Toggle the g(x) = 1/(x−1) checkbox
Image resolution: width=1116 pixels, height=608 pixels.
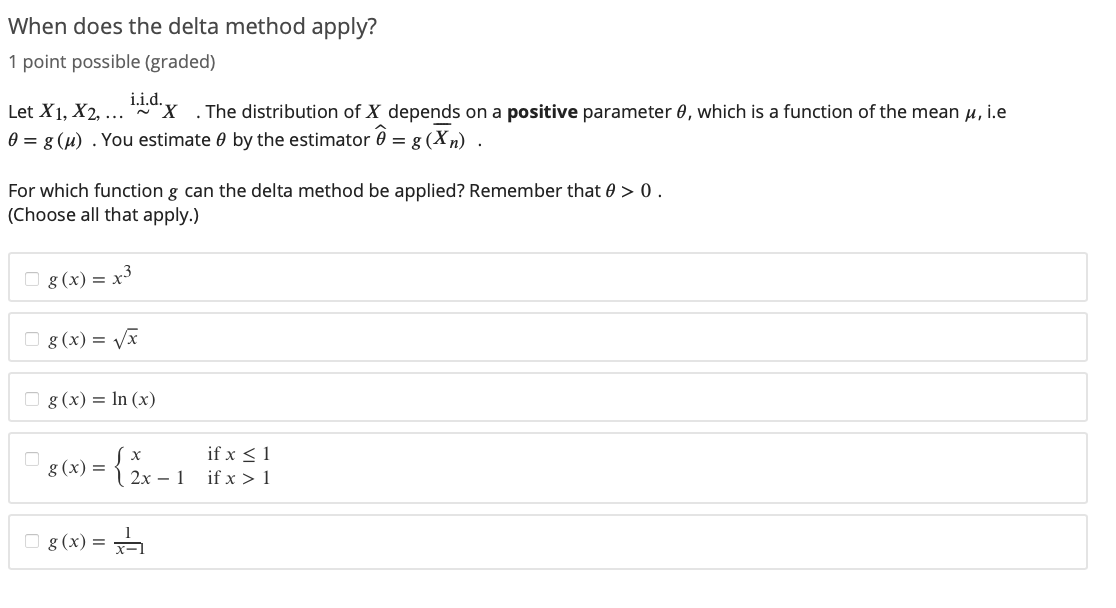point(32,541)
